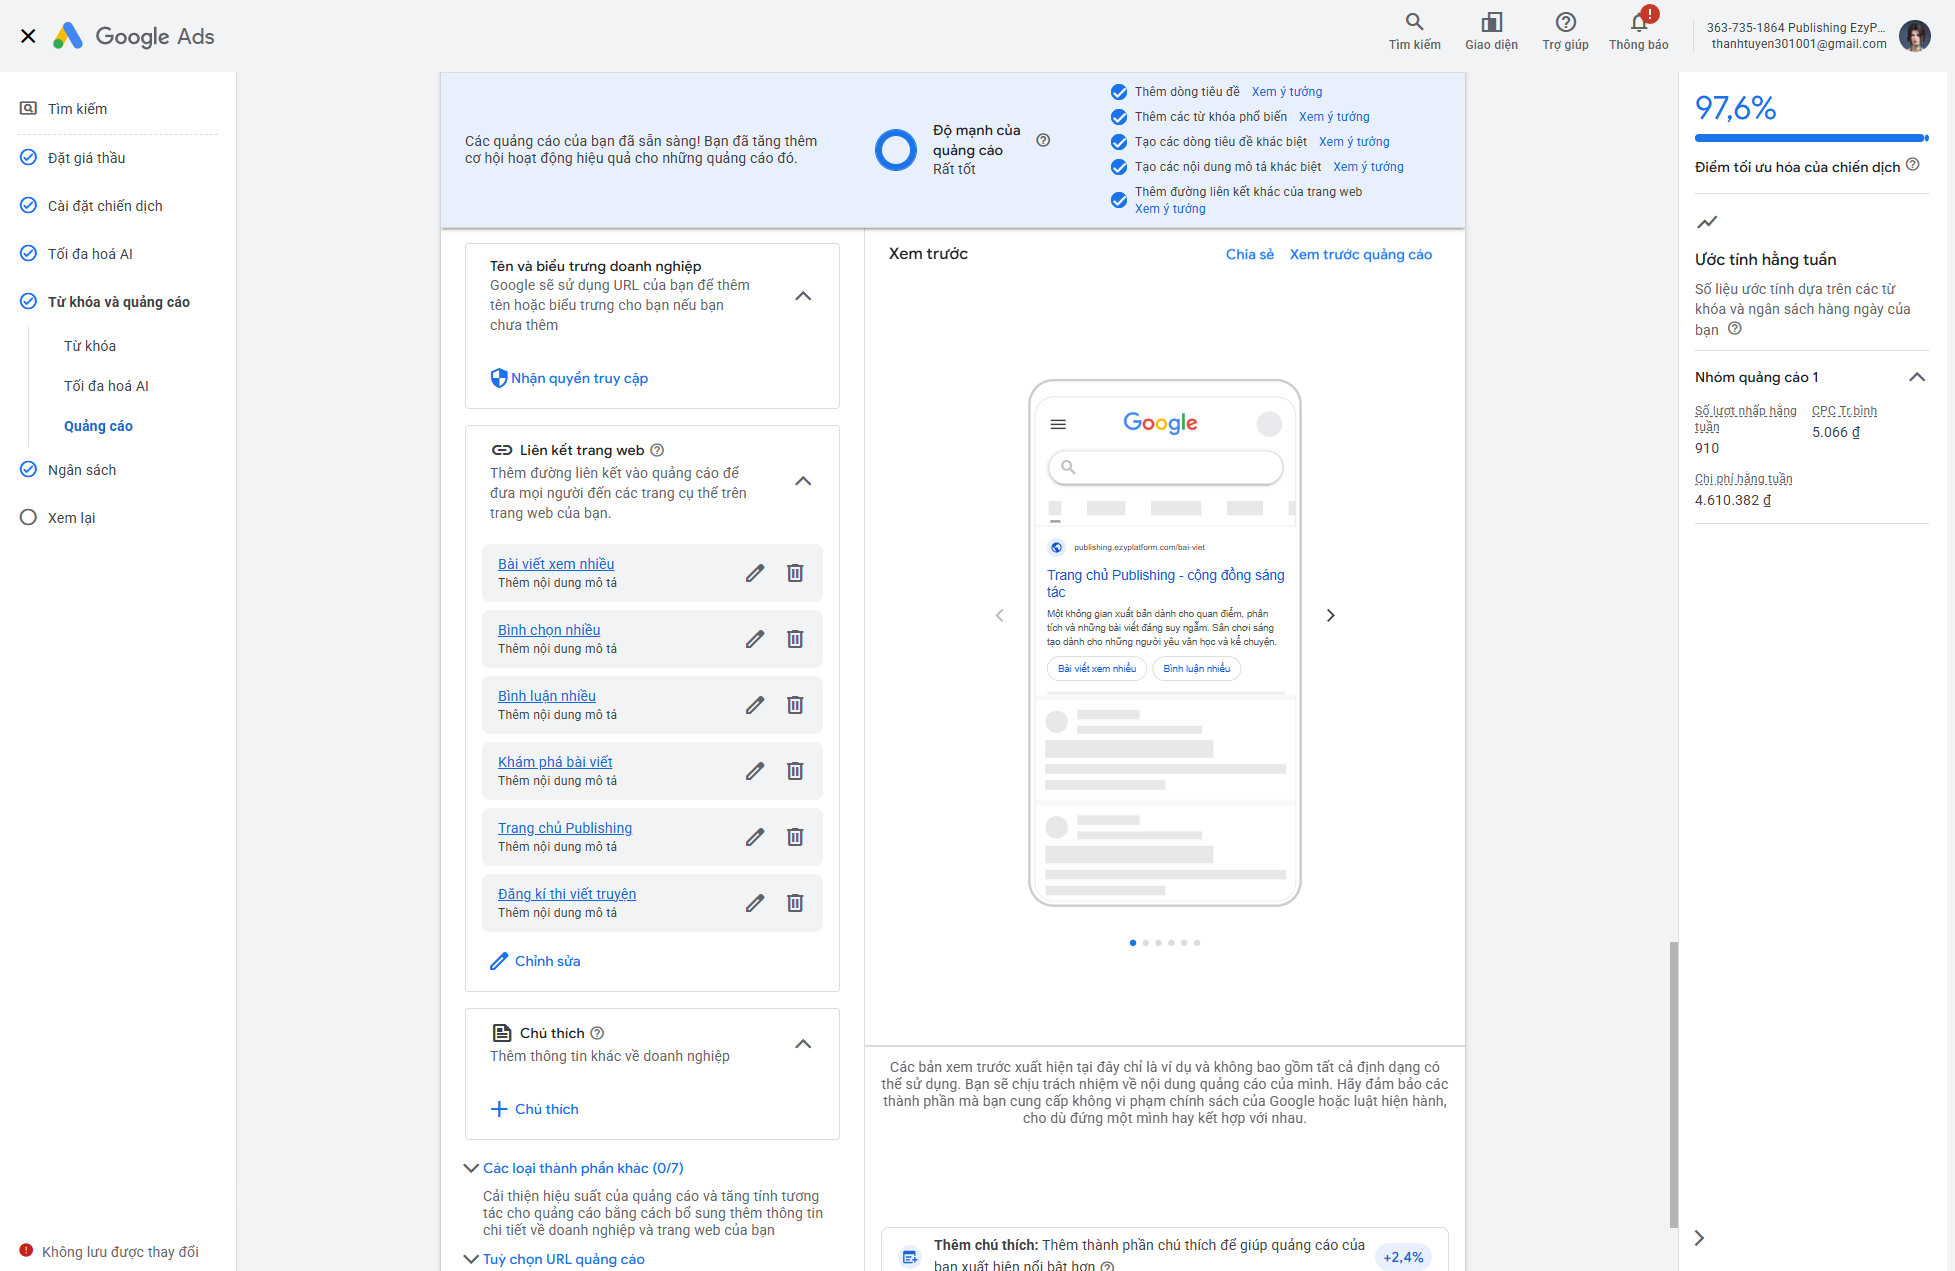Click the Google Ads logo
This screenshot has height=1271, width=1955.
(x=134, y=36)
